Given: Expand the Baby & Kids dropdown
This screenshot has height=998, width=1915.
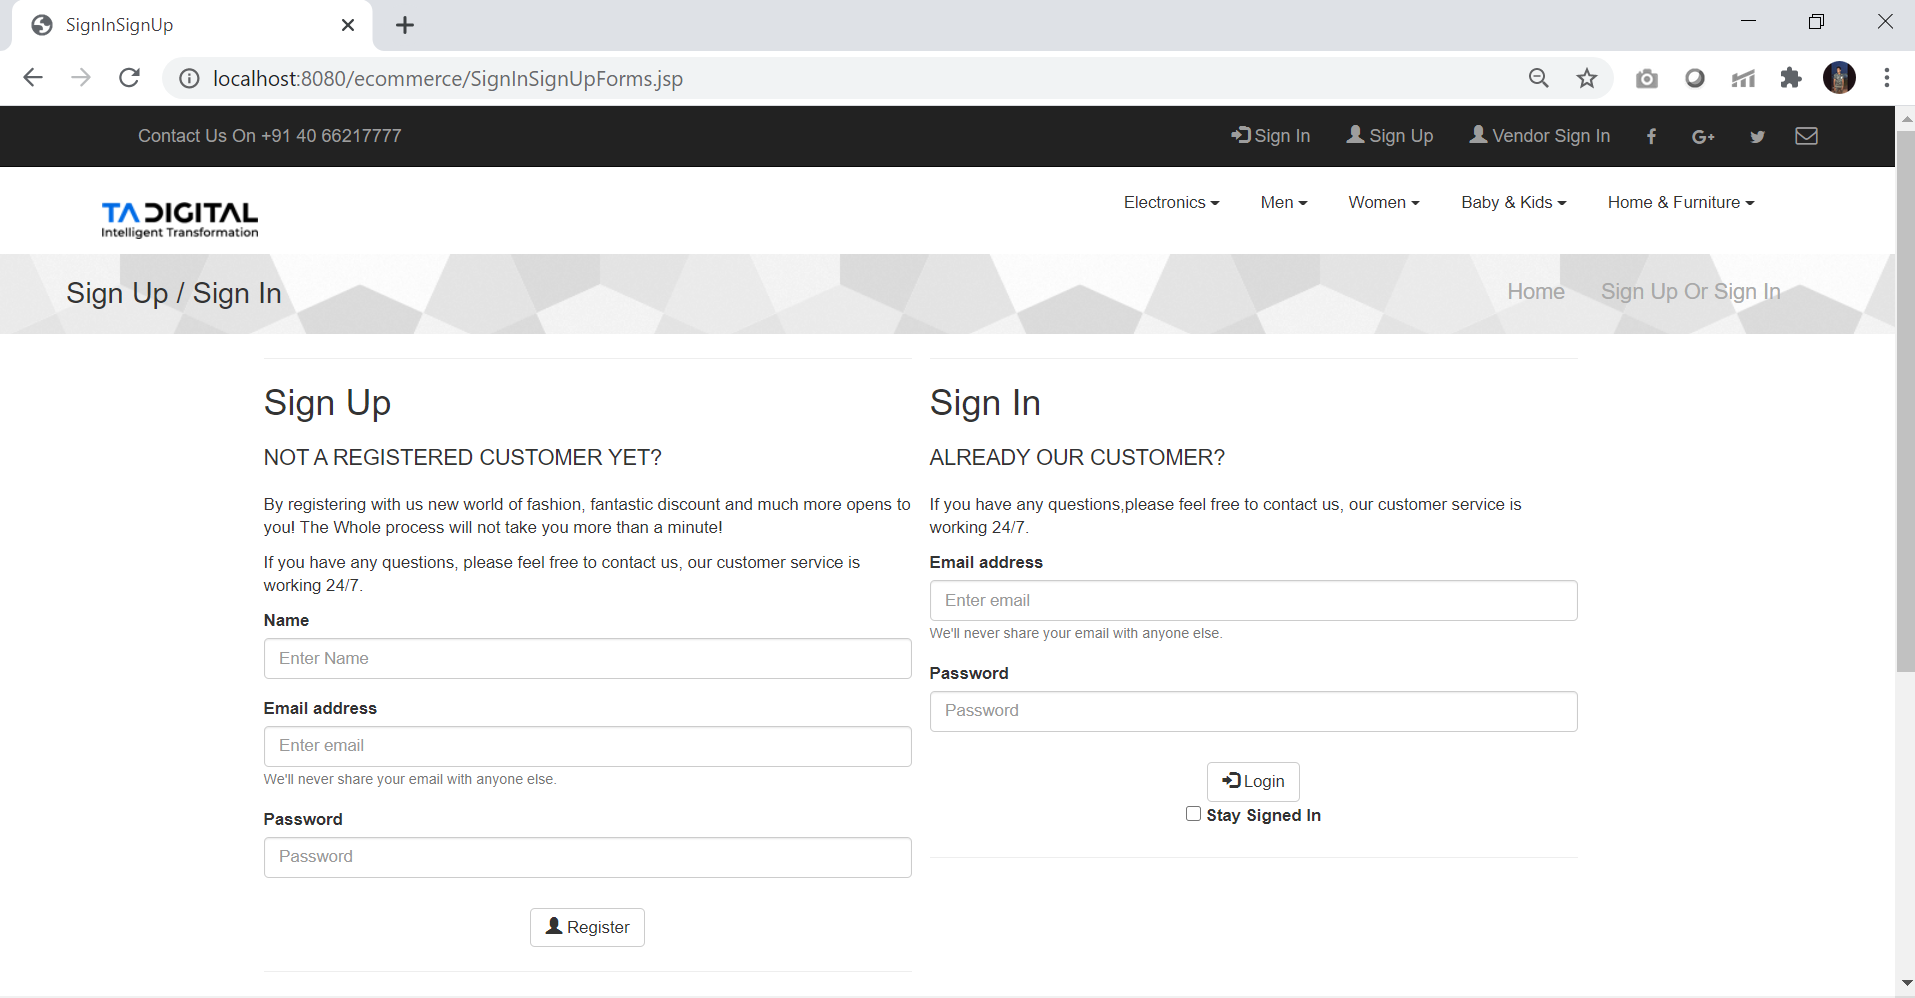Looking at the screenshot, I should pyautogui.click(x=1513, y=203).
